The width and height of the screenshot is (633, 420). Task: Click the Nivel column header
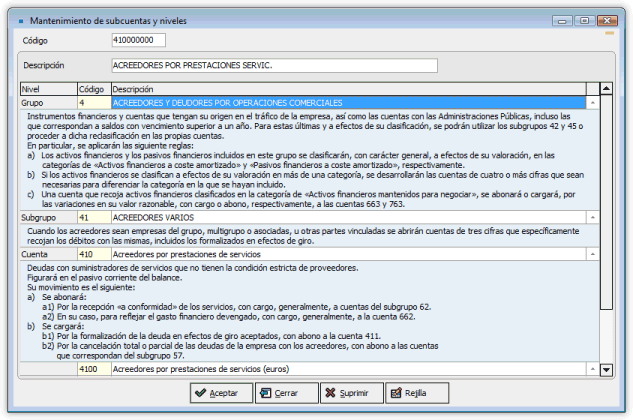(47, 89)
